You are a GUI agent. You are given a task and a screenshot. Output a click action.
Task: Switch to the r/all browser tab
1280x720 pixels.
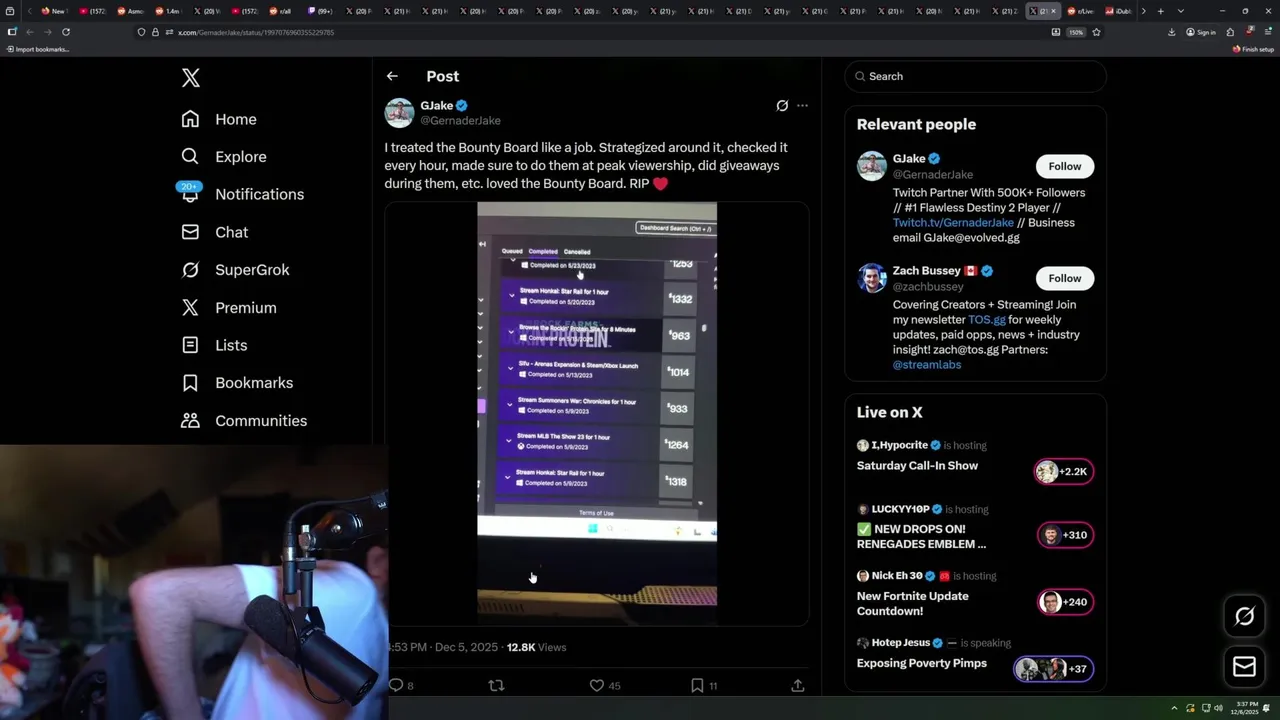[281, 11]
